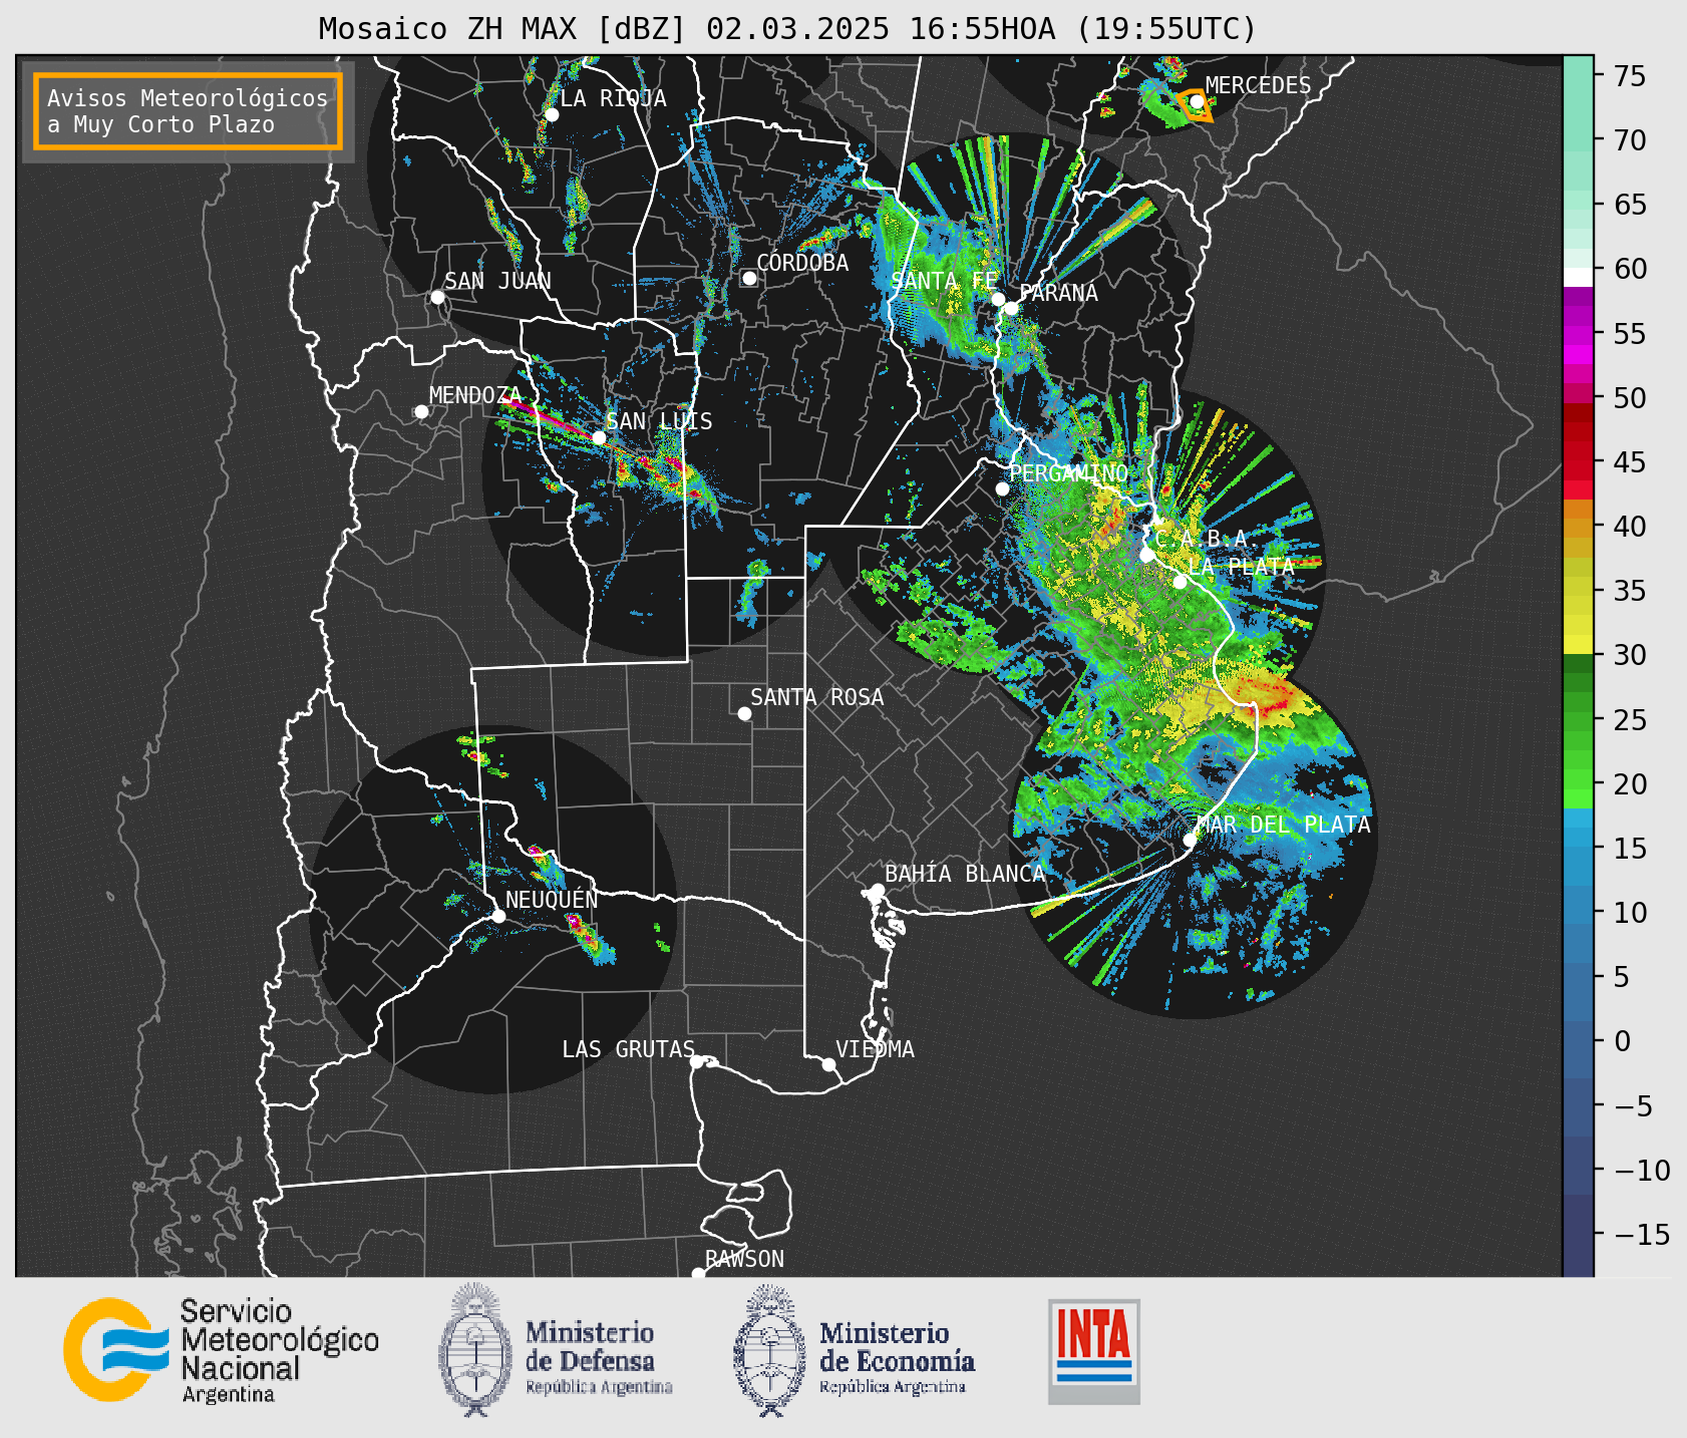The image size is (1687, 1438).
Task: Click the Avisos Meteorológicos a Muy Corto Plazo box
Action: pyautogui.click(x=188, y=111)
